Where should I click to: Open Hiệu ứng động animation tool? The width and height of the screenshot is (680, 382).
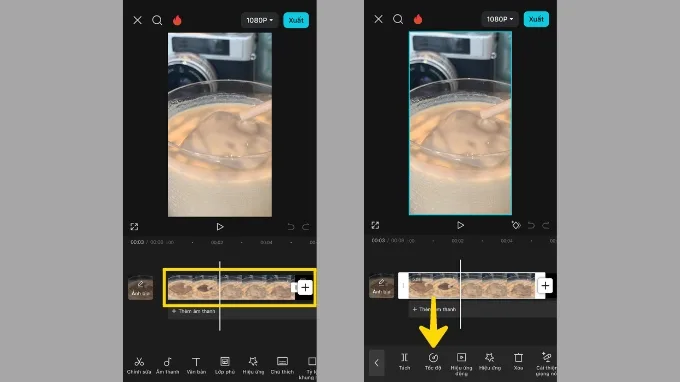(461, 363)
